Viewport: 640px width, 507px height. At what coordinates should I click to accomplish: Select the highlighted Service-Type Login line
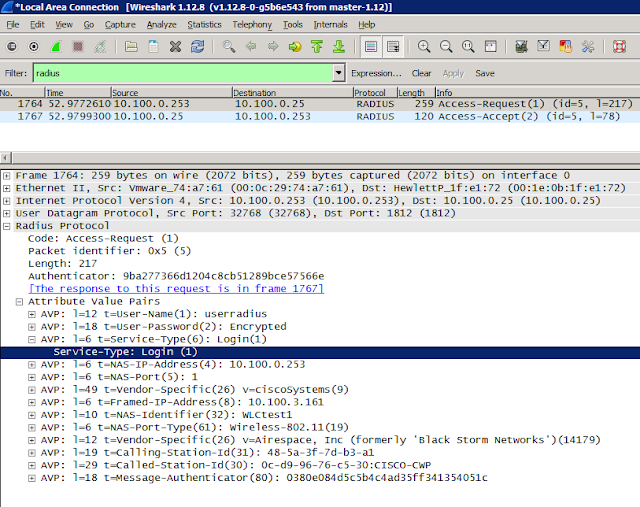(x=320, y=352)
